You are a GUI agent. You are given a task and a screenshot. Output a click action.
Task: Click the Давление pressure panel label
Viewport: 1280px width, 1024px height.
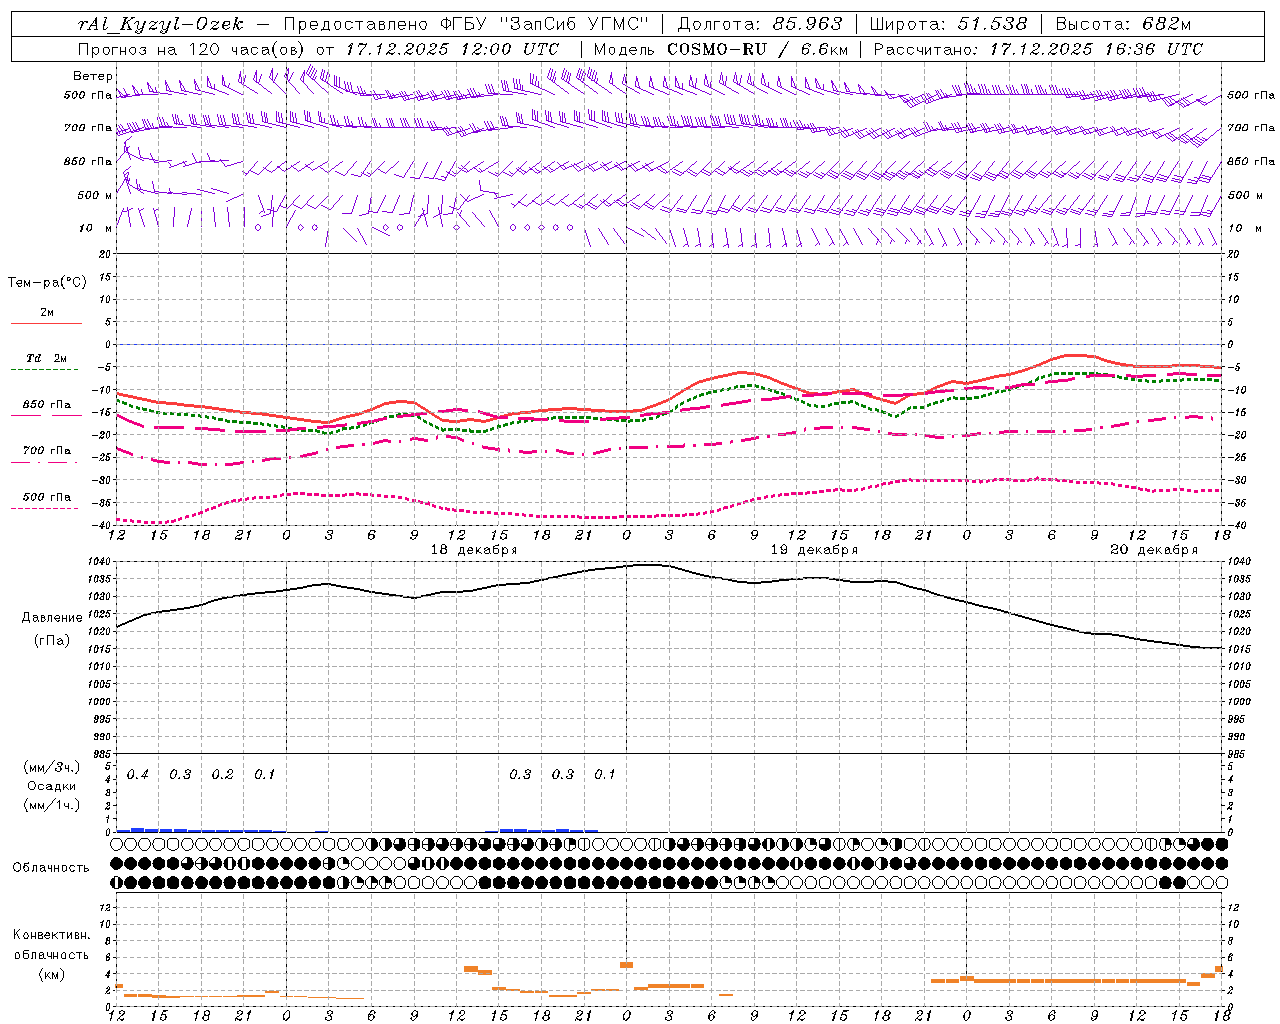coord(51,618)
